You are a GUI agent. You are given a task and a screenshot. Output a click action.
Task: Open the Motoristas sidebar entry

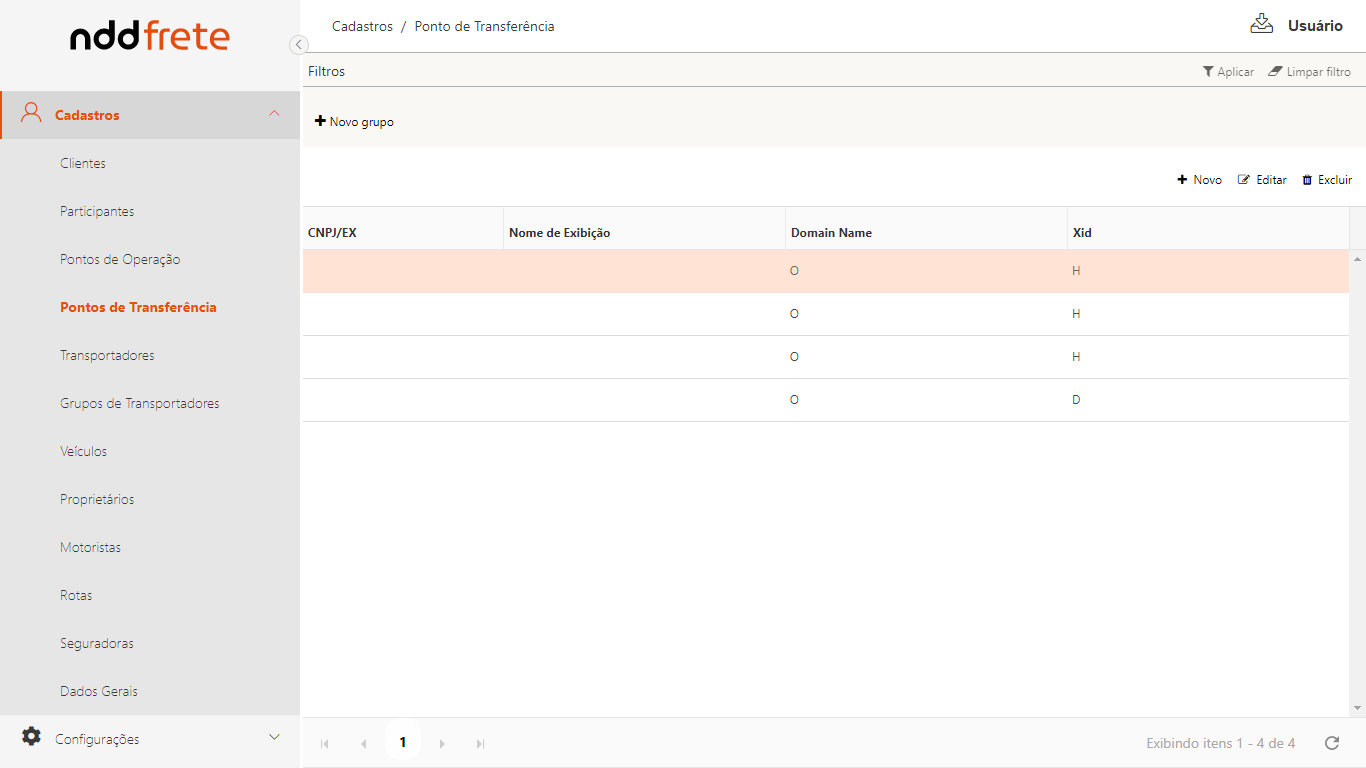[90, 547]
